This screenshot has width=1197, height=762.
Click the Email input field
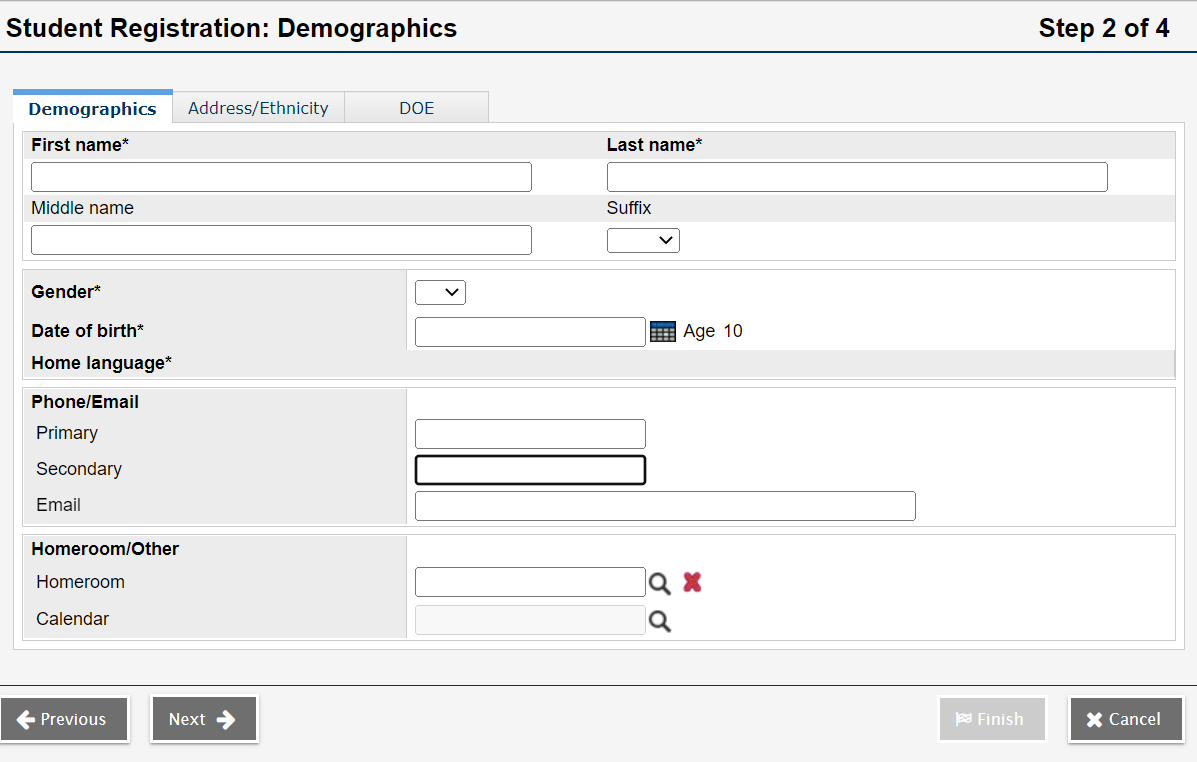[665, 505]
